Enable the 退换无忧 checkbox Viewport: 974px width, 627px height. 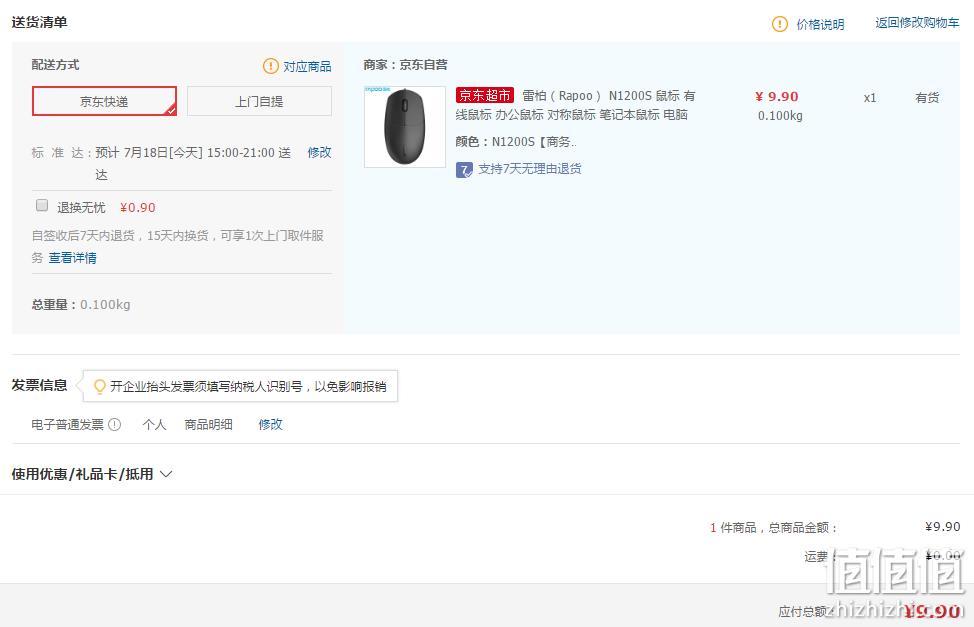[x=42, y=205]
